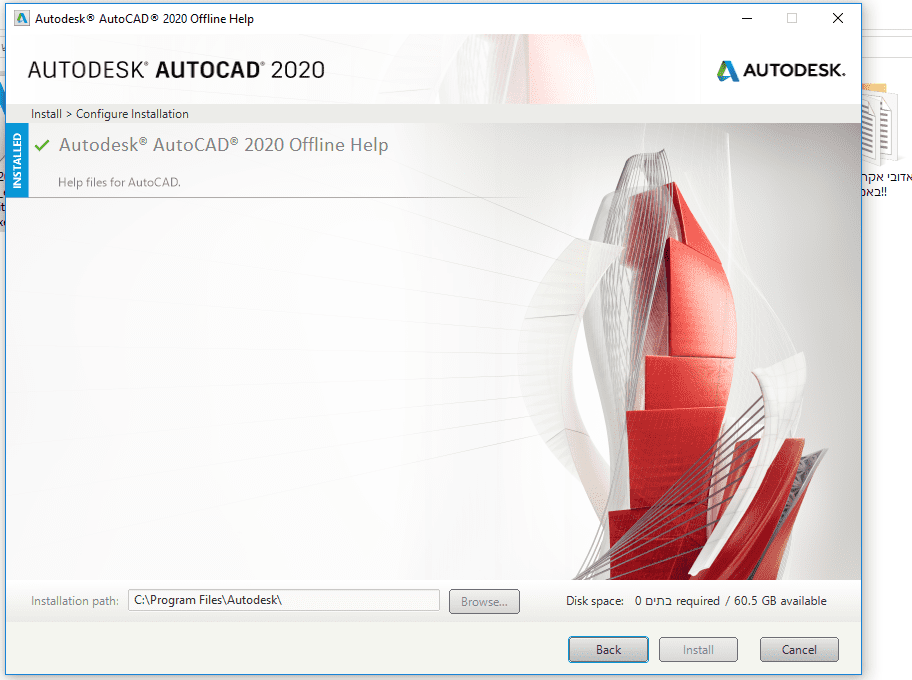Open the Browse... folder picker
912x680 pixels.
click(x=484, y=601)
